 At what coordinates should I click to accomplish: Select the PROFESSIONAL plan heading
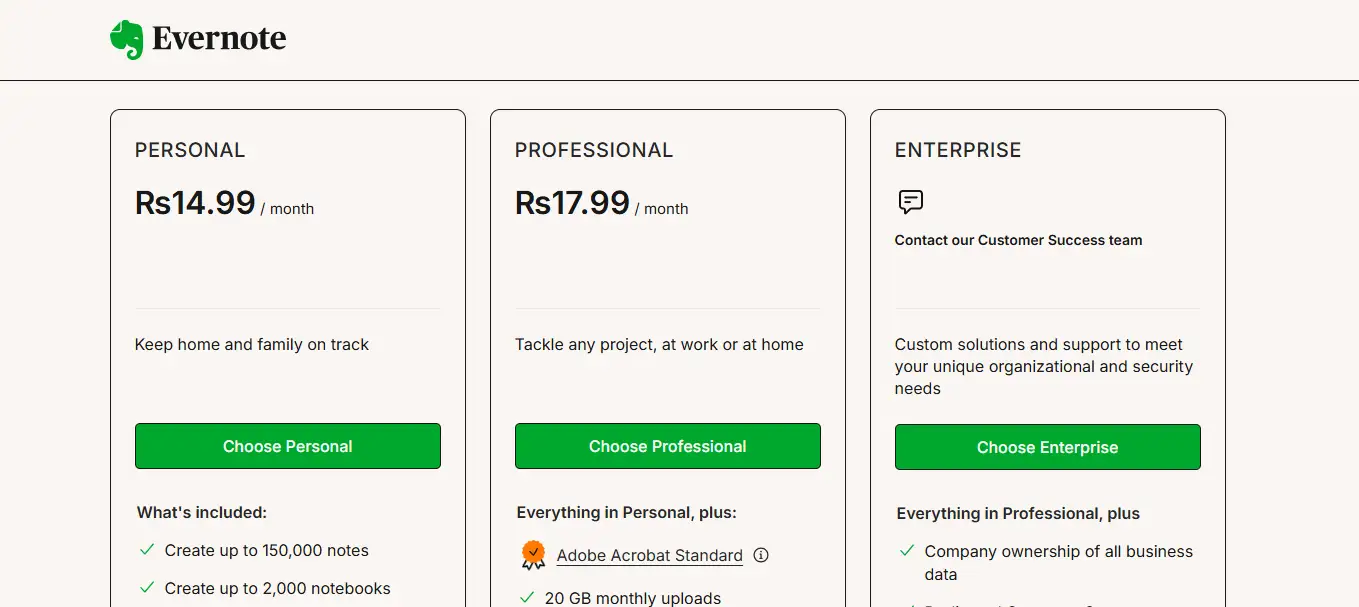coord(593,149)
